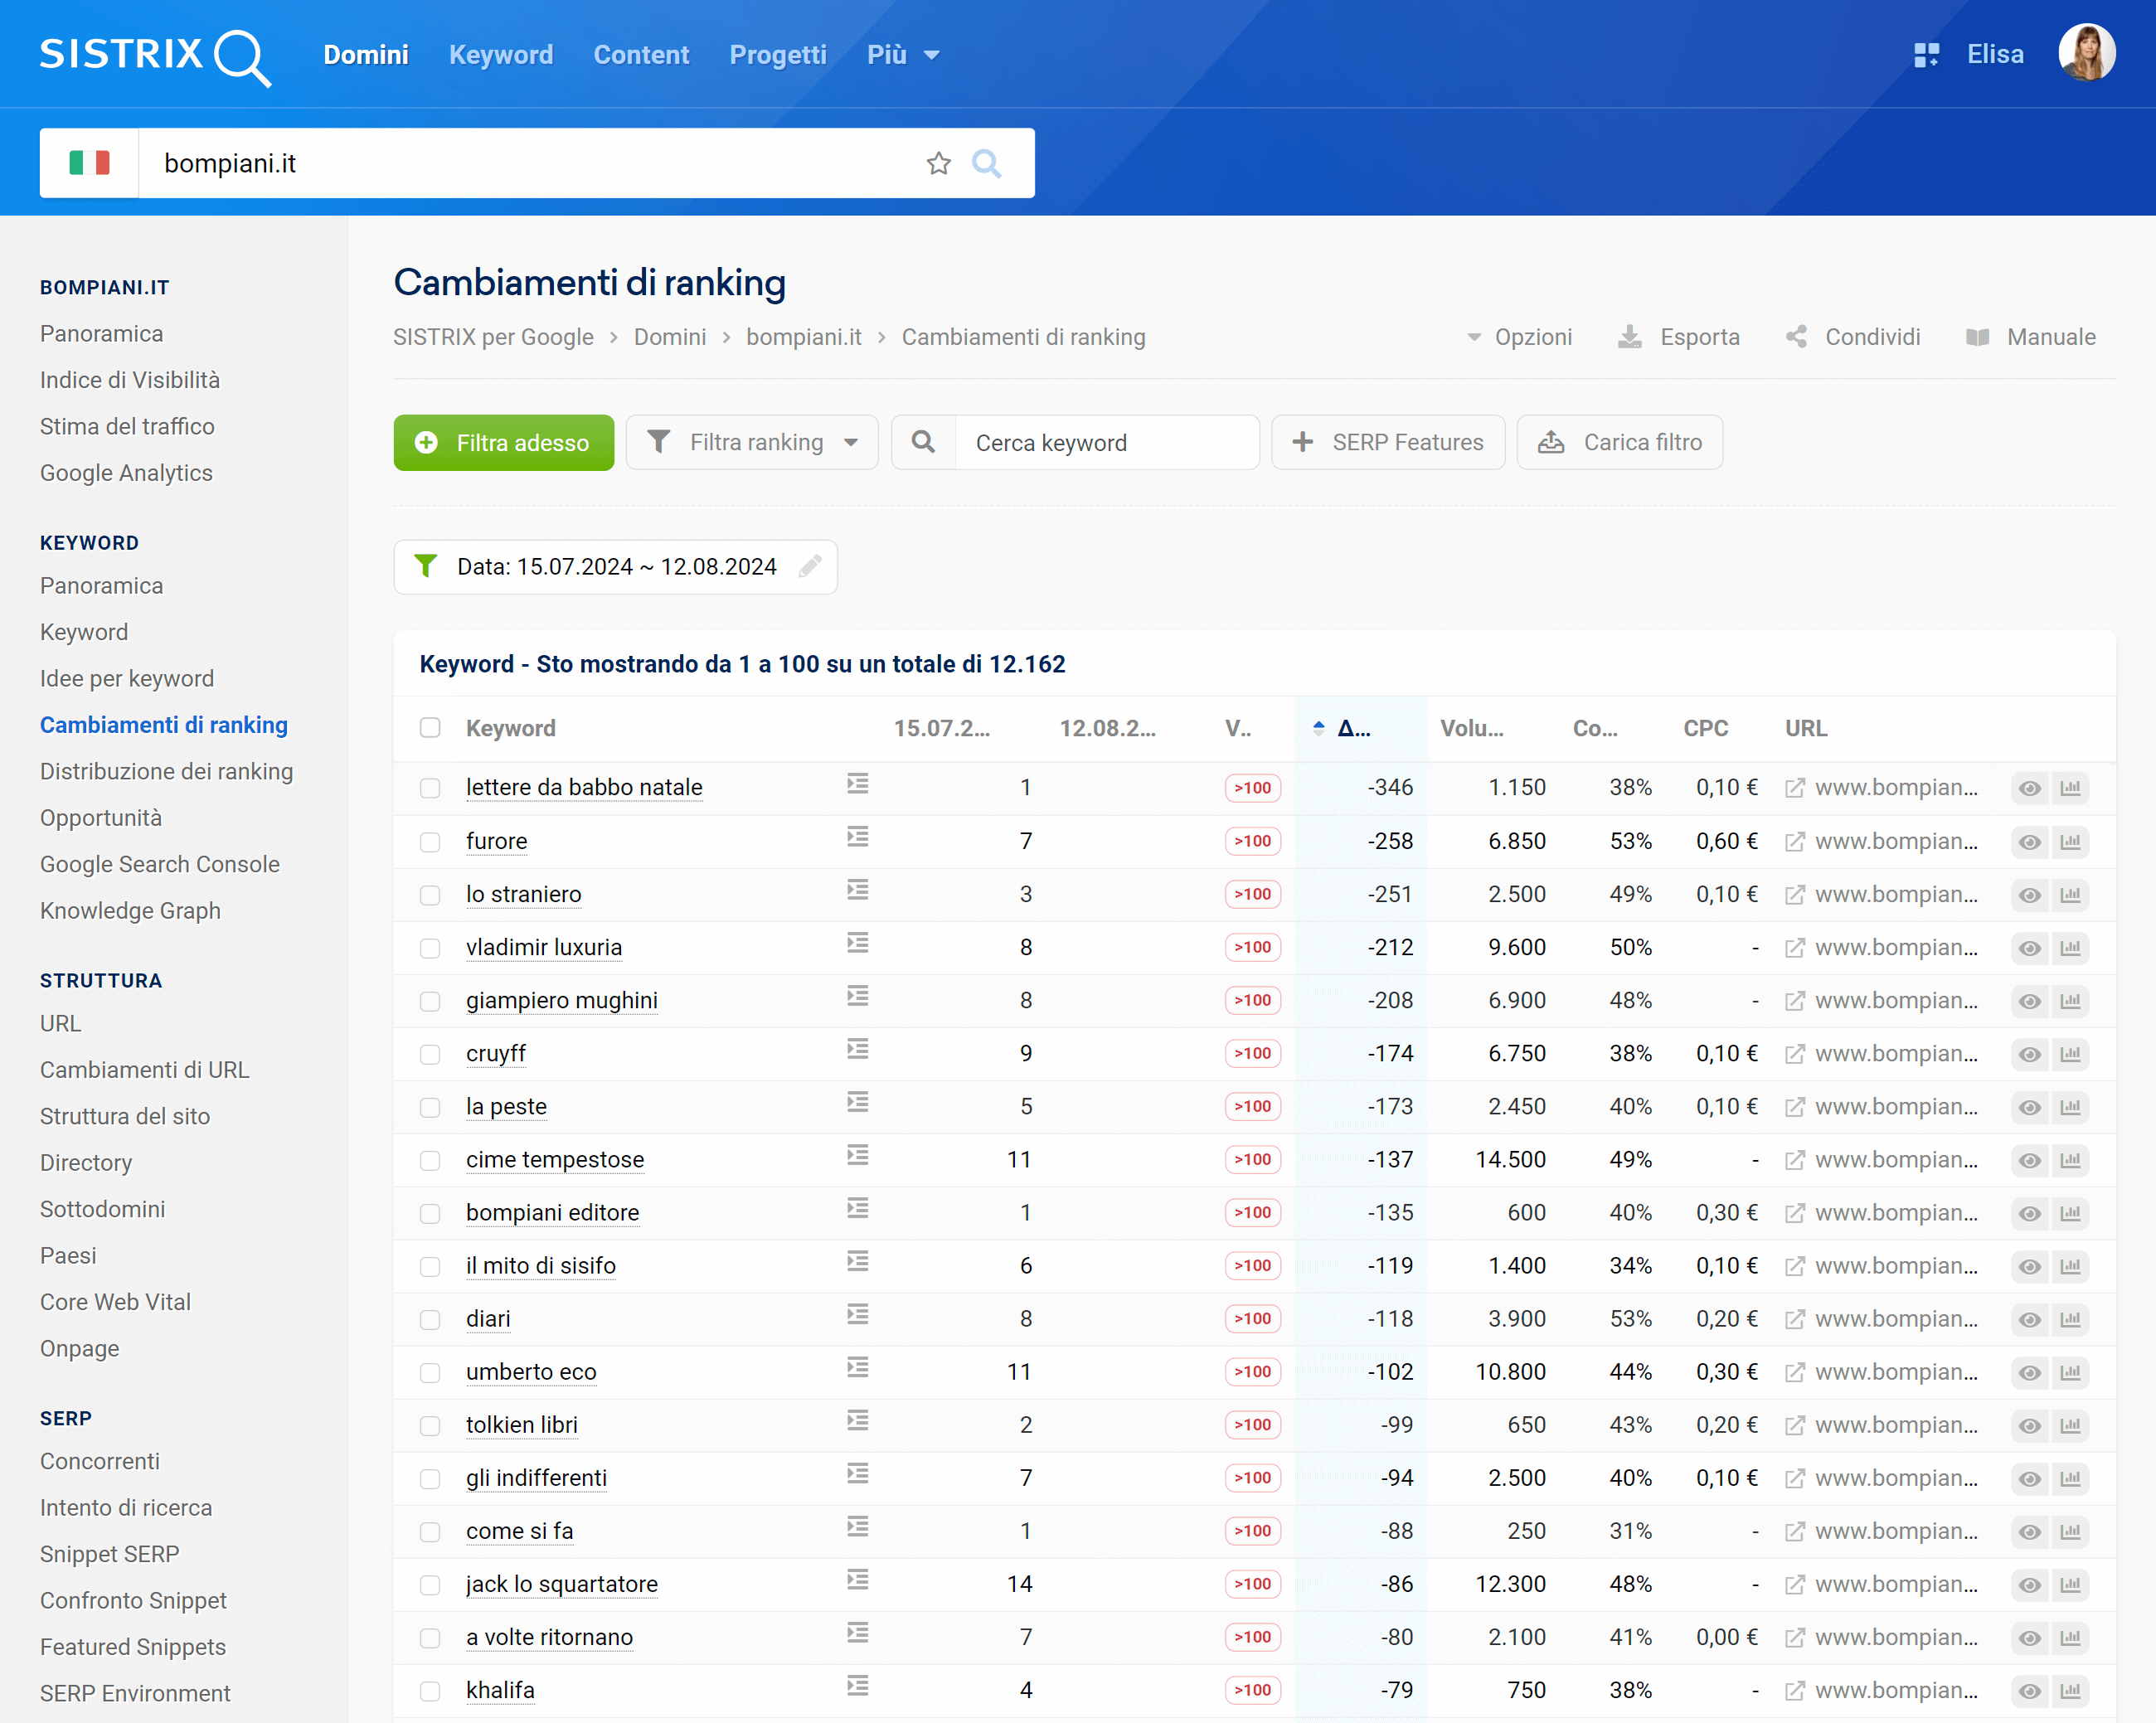This screenshot has height=1723, width=2156.
Task: Open Elisa's profile avatar
Action: [2087, 53]
